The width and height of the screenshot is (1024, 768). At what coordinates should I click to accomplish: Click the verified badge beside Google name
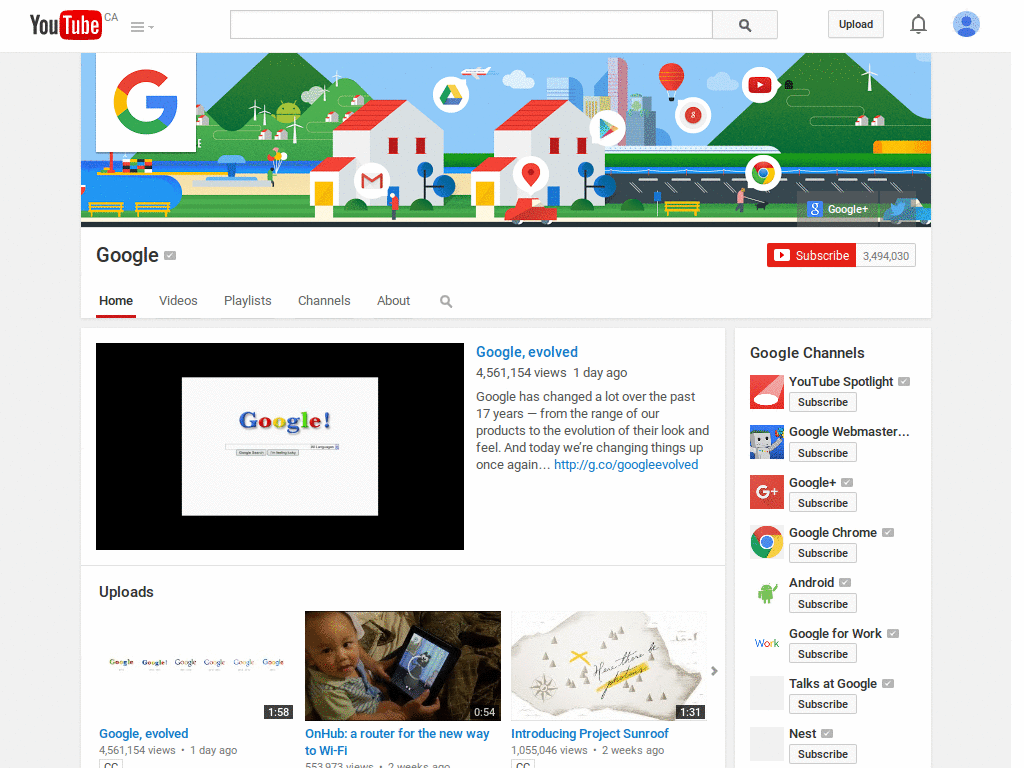pos(170,255)
